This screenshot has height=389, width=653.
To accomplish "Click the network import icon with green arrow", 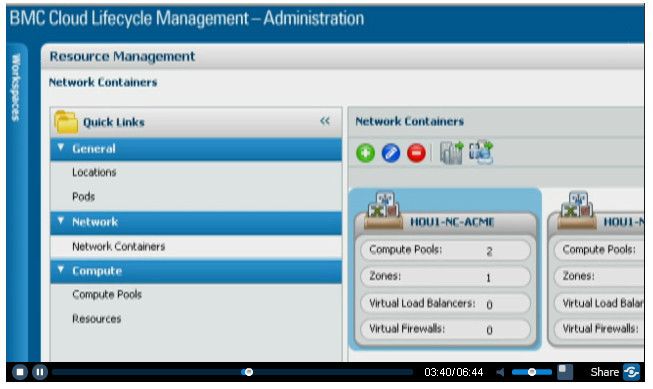I will 481,152.
